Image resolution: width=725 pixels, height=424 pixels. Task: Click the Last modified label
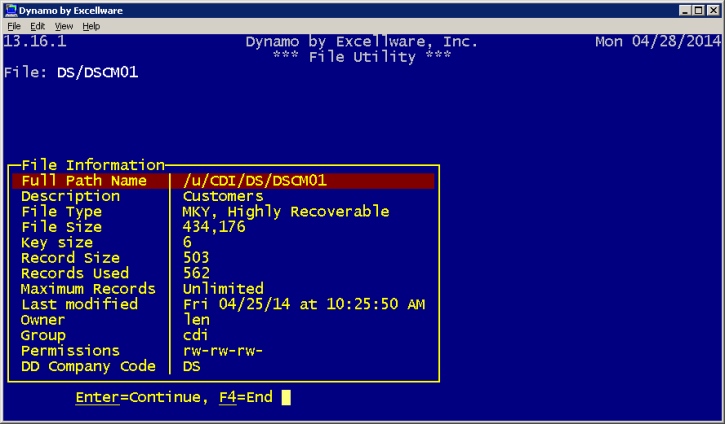click(80, 304)
